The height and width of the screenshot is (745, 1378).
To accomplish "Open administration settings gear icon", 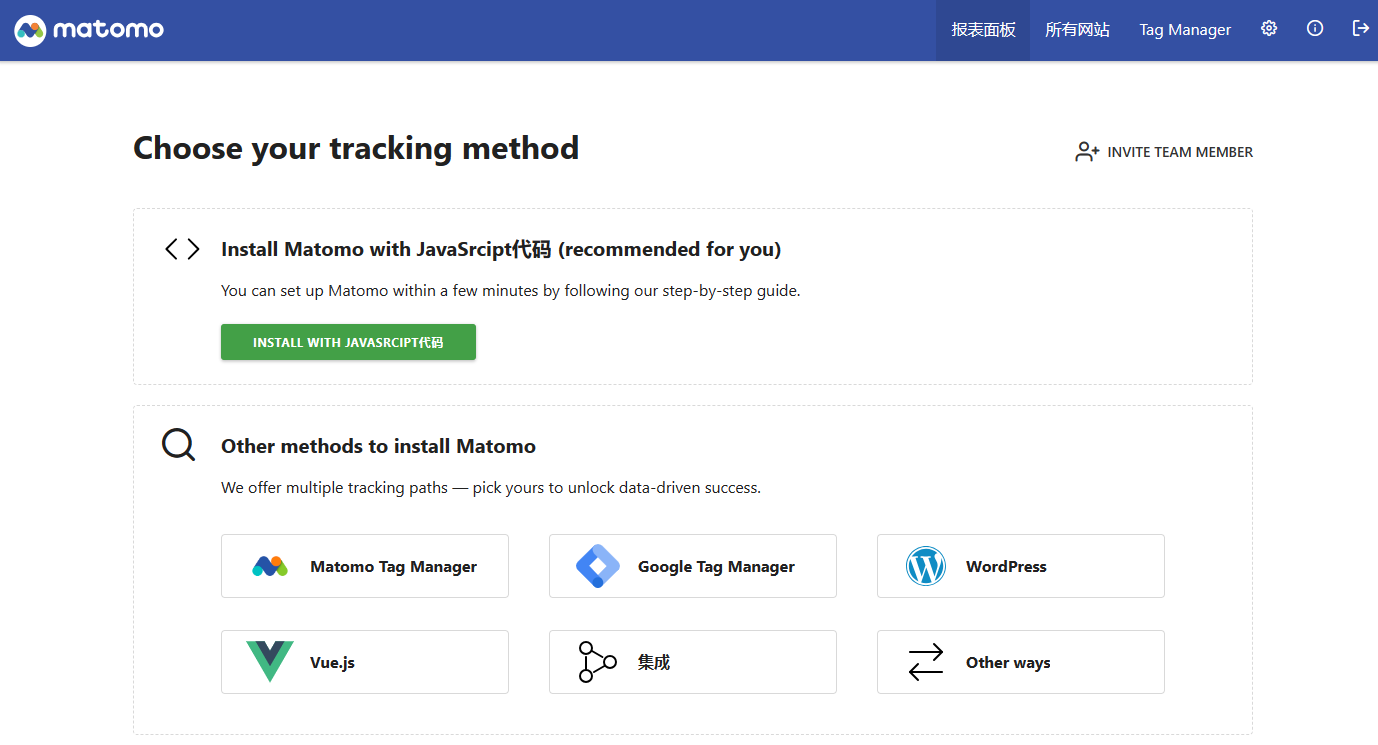I will tap(1269, 29).
